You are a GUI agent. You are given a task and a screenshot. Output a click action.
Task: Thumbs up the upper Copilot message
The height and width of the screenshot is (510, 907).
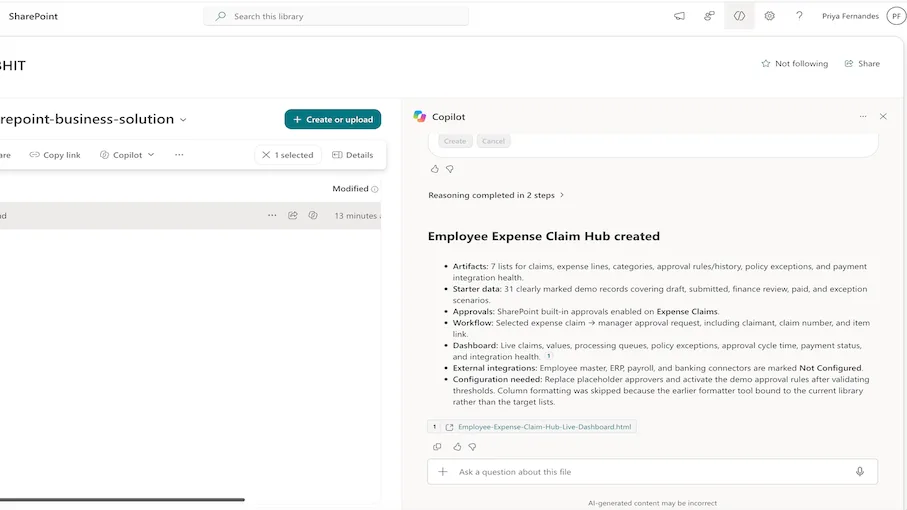point(434,169)
